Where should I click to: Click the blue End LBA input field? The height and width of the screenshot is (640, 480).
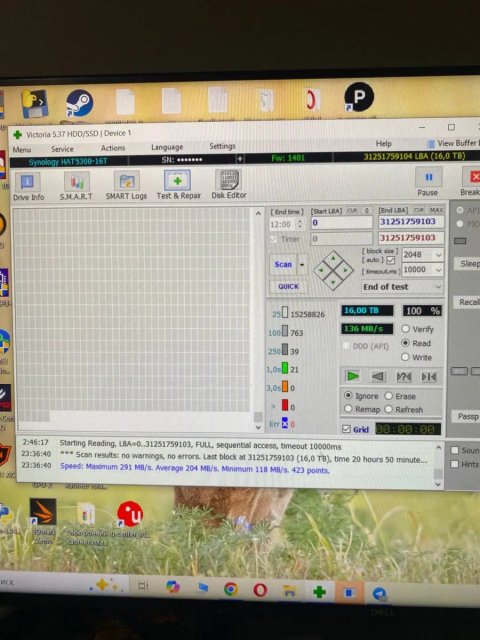(x=411, y=222)
